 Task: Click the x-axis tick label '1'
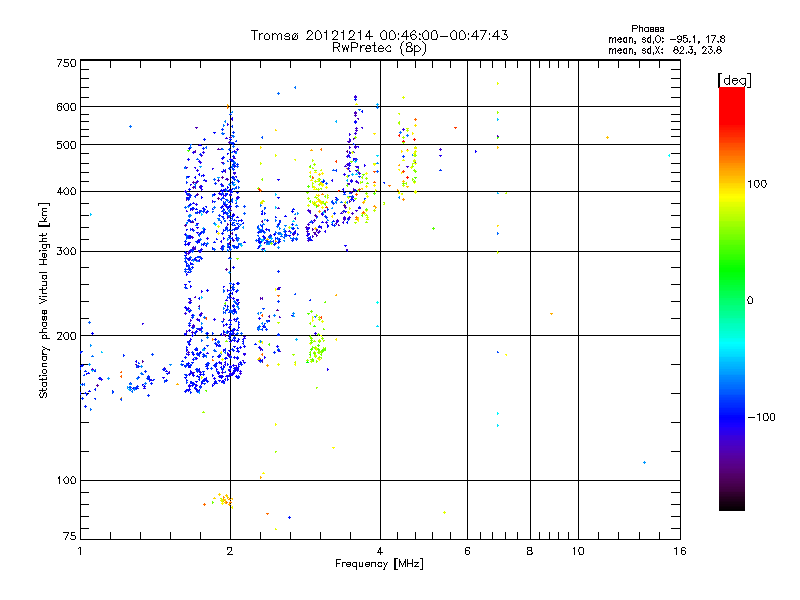coord(80,551)
